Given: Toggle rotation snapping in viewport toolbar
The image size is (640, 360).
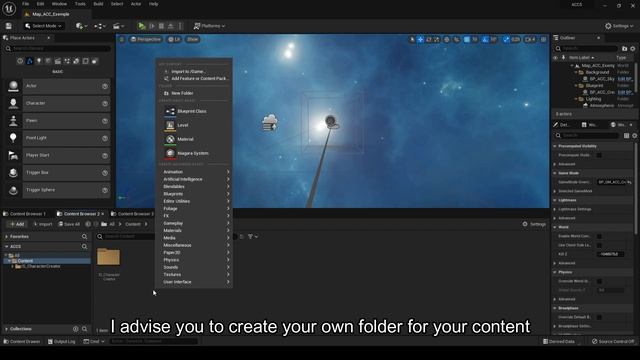Looking at the screenshot, I should coord(485,39).
